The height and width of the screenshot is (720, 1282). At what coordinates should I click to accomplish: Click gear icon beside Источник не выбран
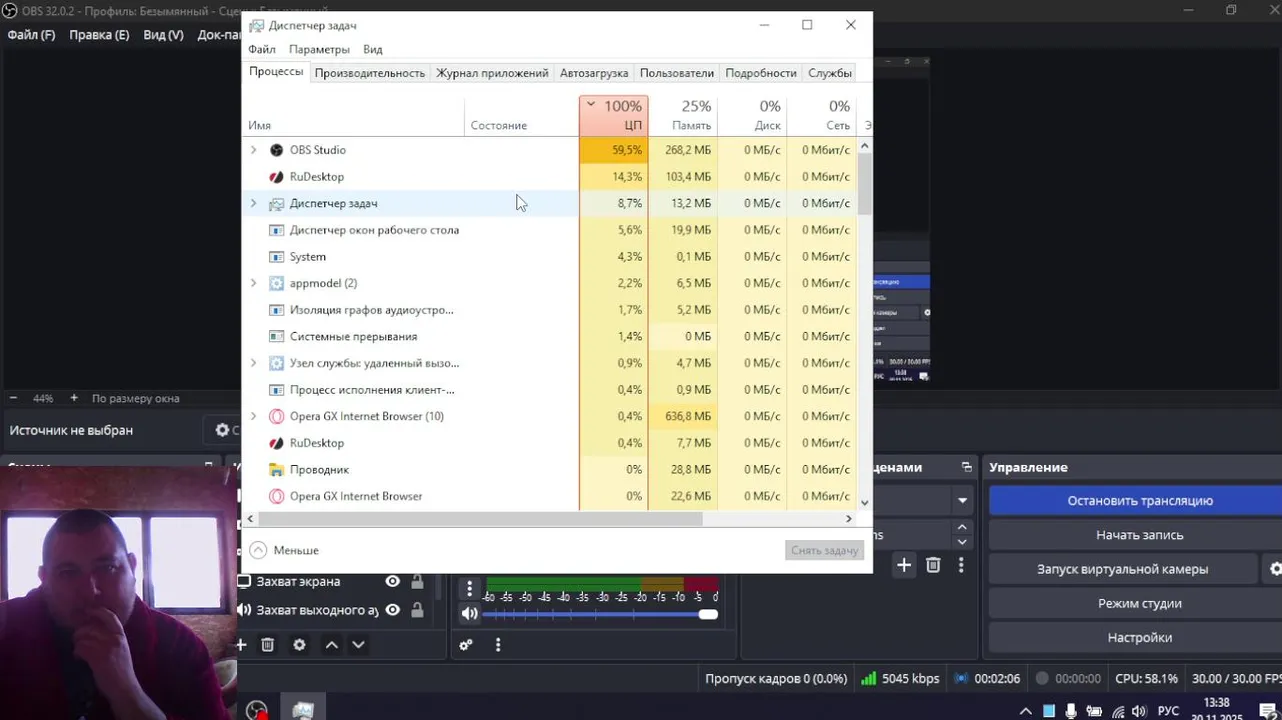222,430
